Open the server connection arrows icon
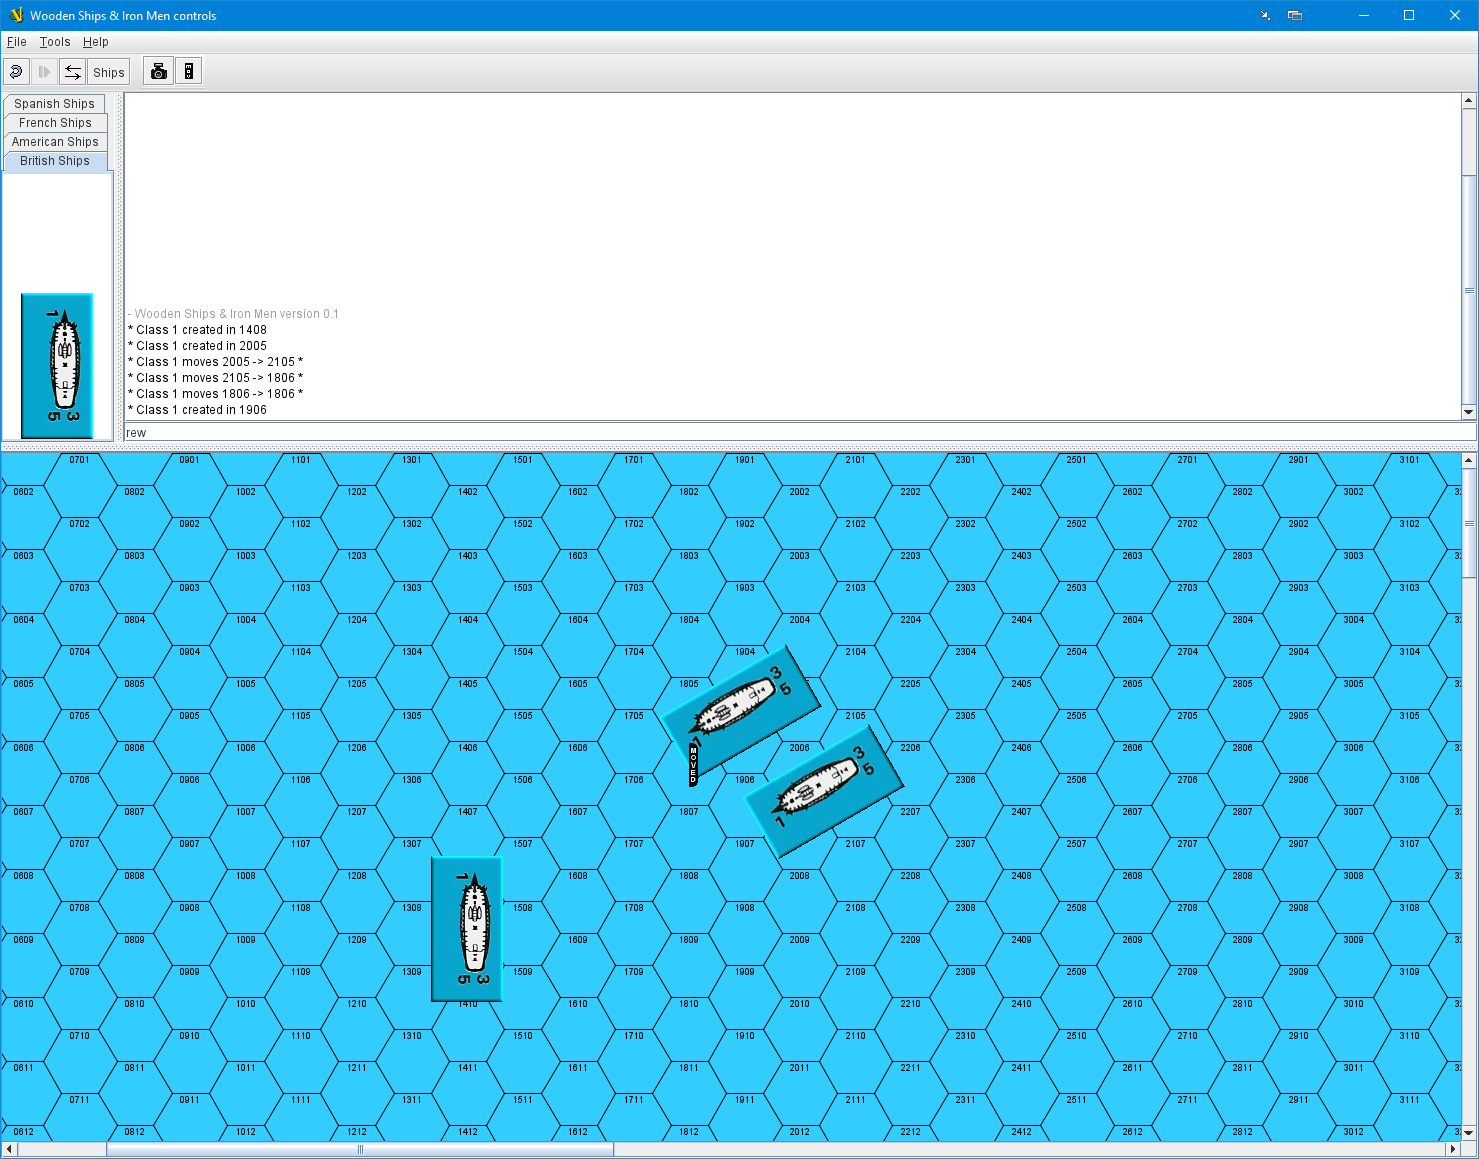Viewport: 1479px width, 1159px height. click(73, 72)
